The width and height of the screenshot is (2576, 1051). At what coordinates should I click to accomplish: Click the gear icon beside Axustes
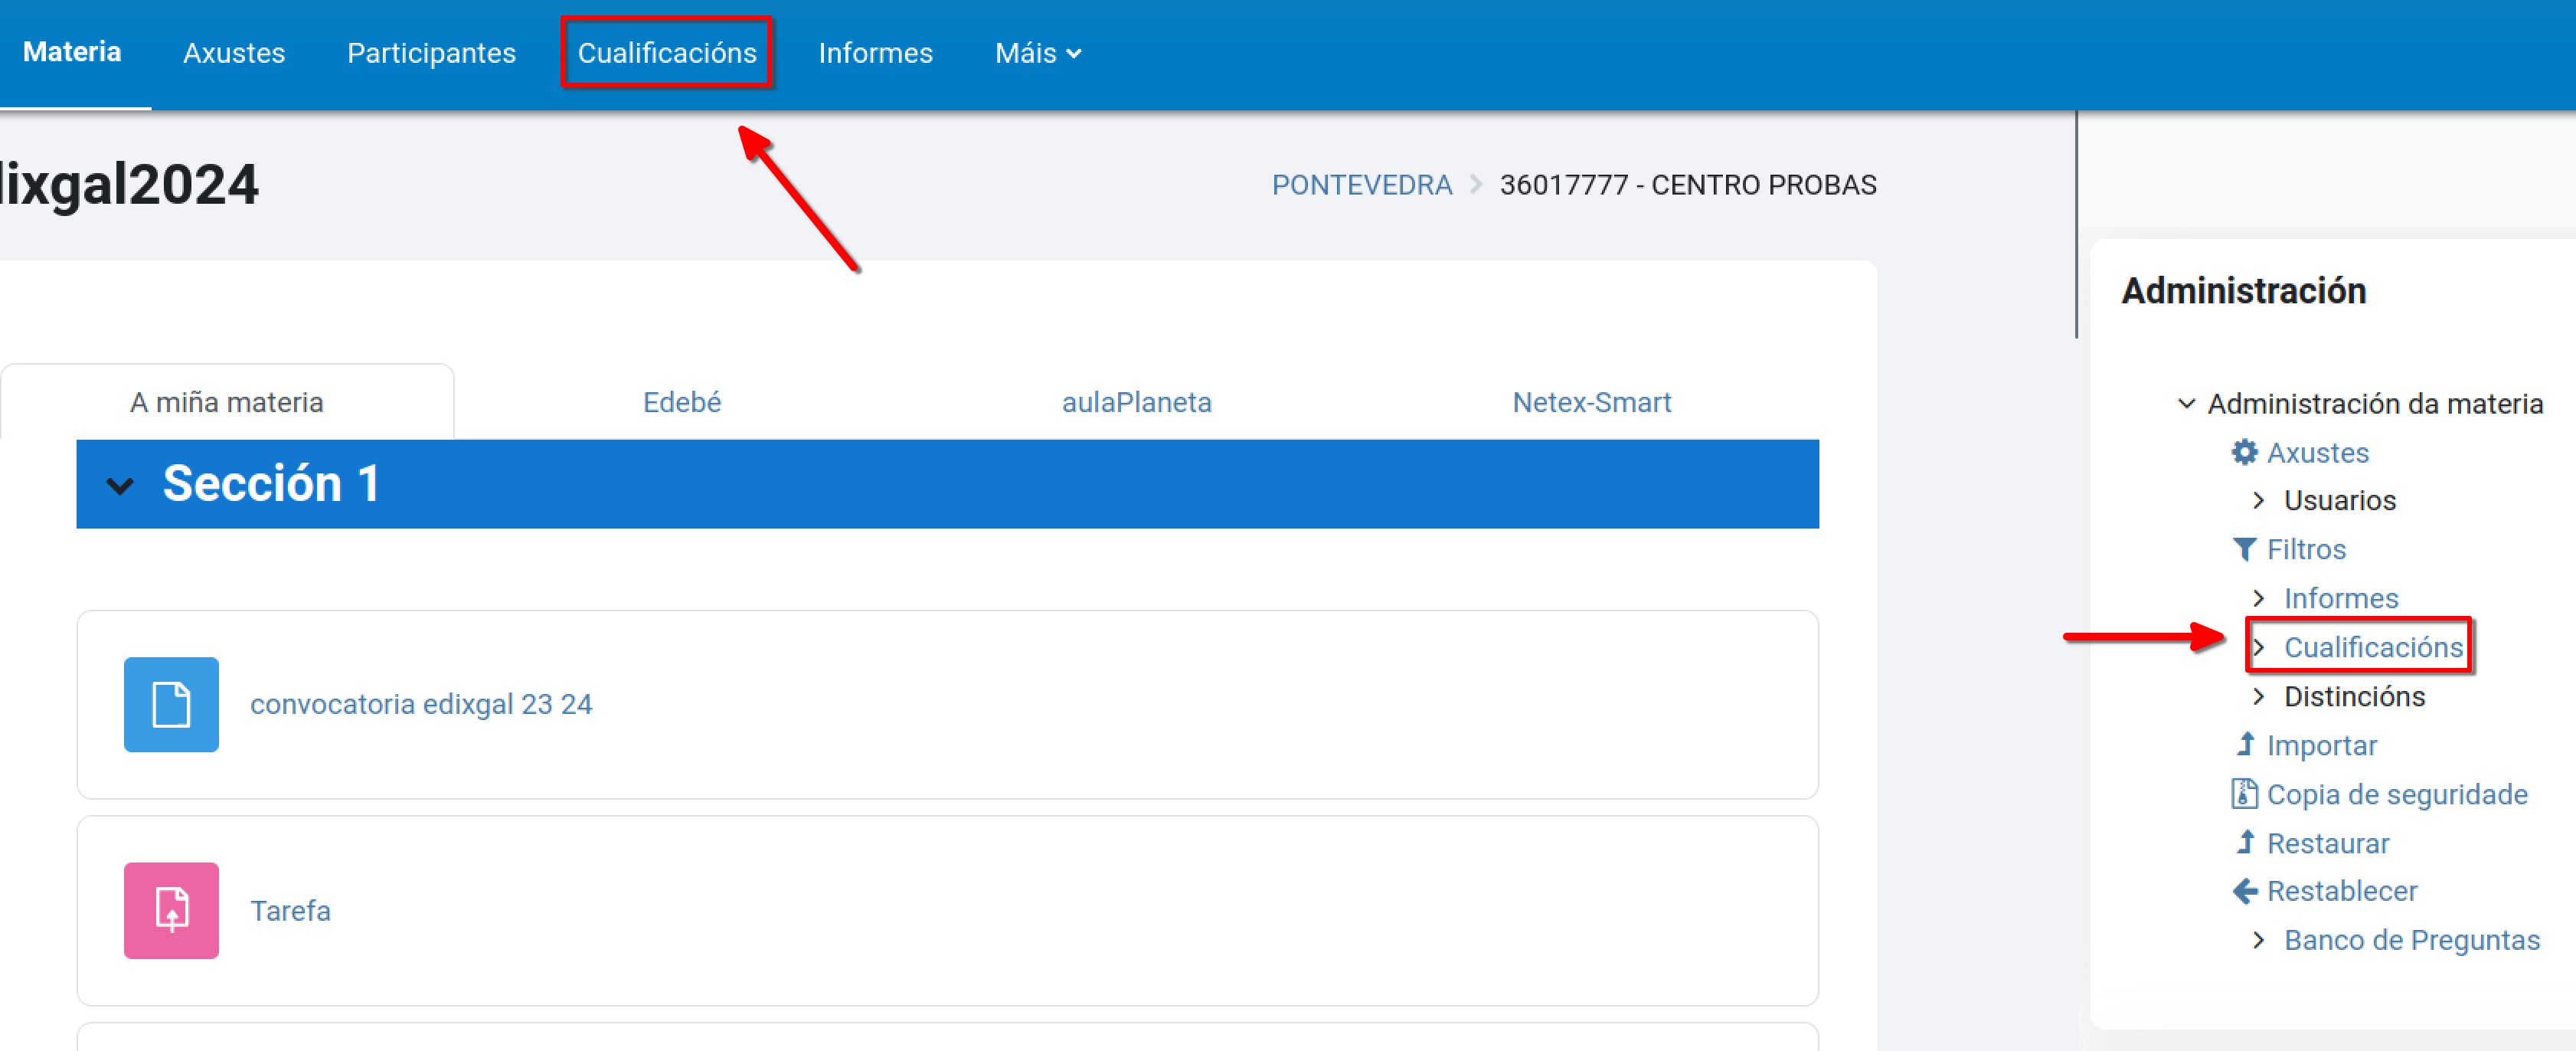[x=2244, y=452]
